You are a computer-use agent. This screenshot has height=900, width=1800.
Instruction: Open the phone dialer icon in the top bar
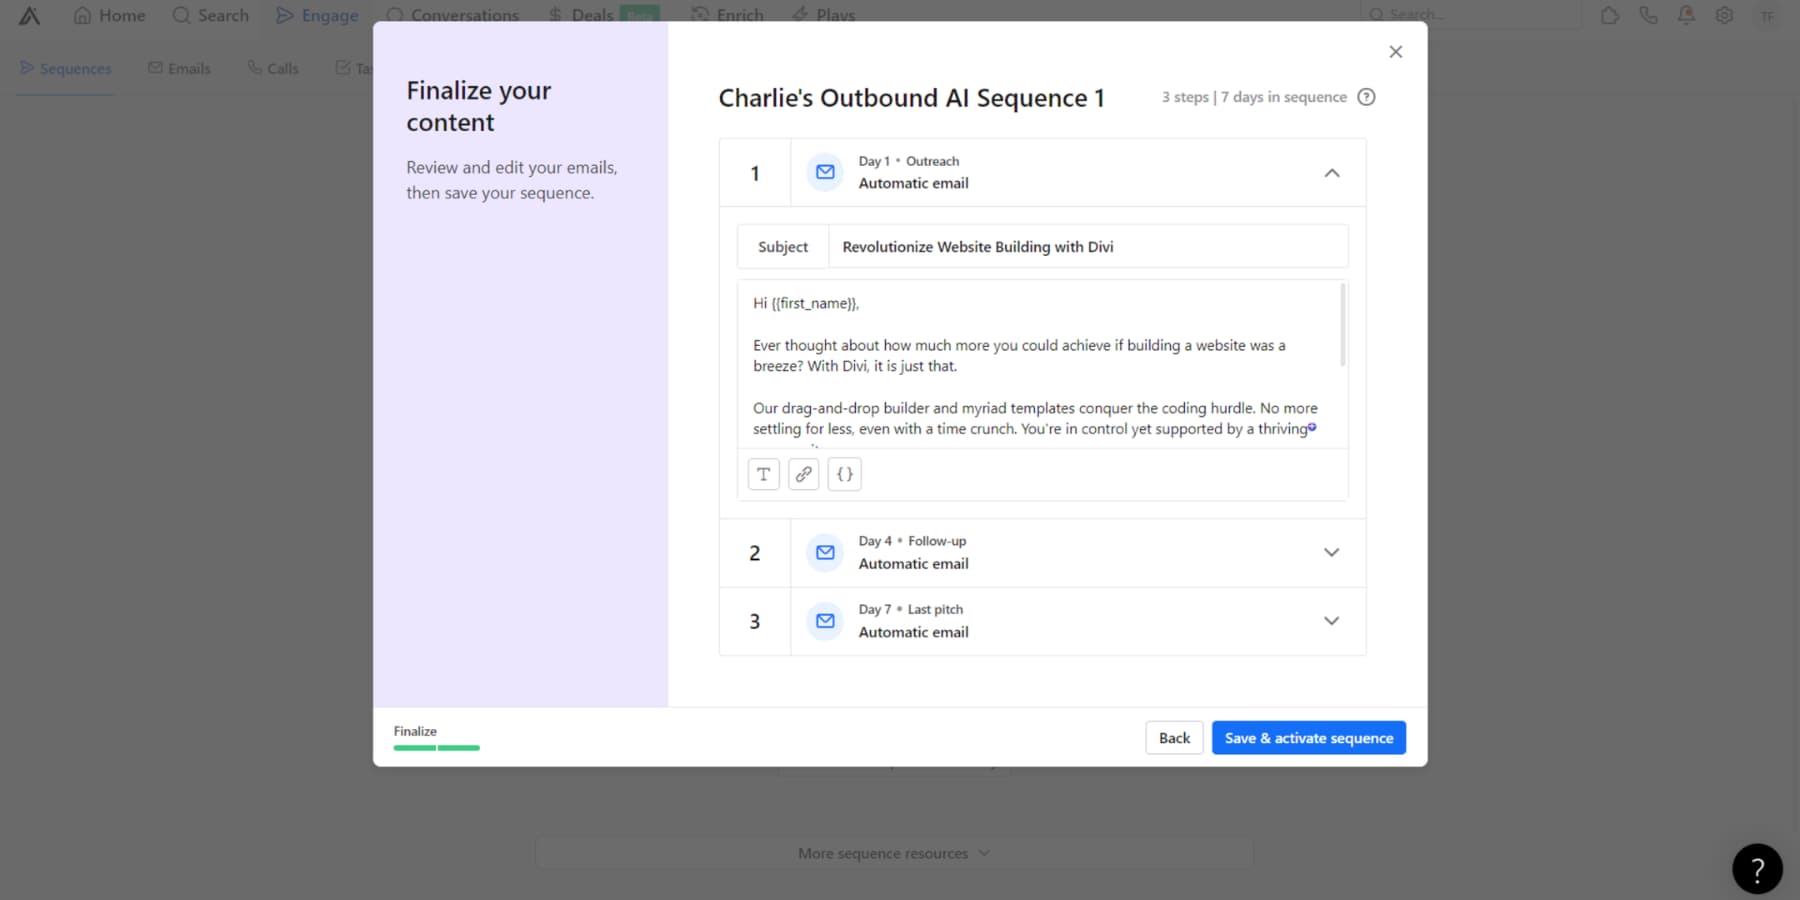coord(1648,15)
